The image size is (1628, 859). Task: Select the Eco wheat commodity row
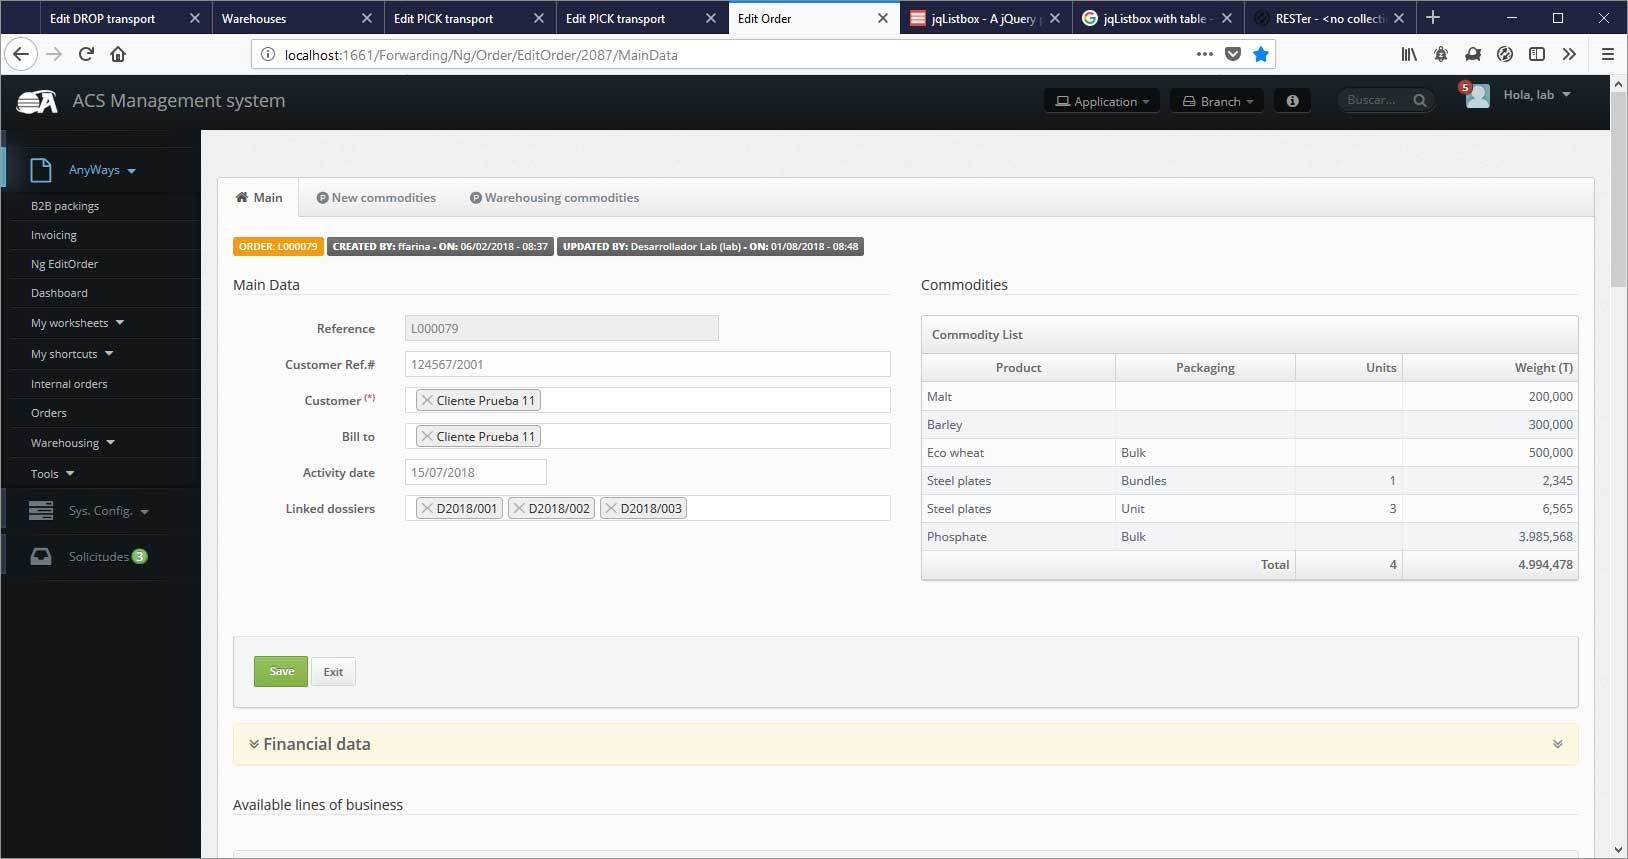click(x=1249, y=452)
